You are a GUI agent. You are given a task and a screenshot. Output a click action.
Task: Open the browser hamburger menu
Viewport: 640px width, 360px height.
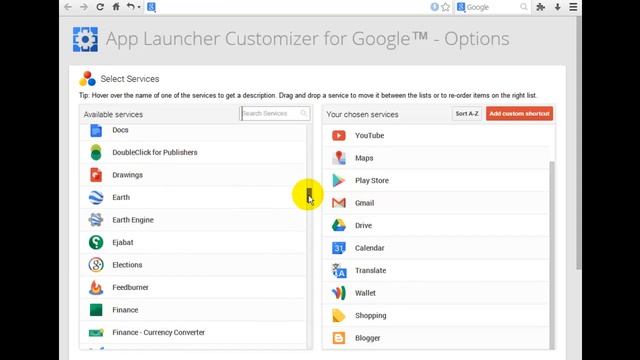(573, 7)
